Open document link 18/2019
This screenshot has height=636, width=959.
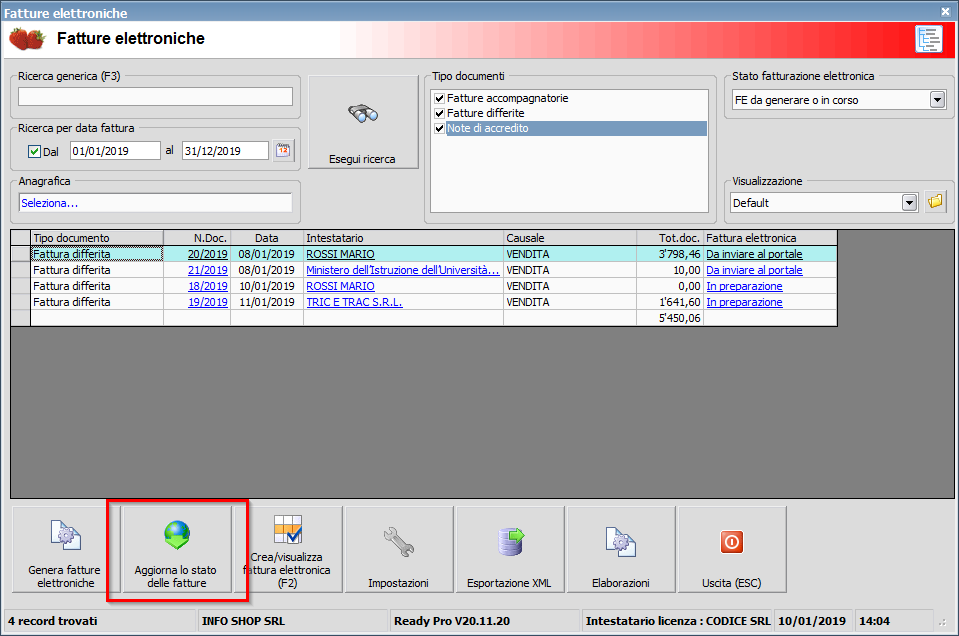tap(207, 286)
